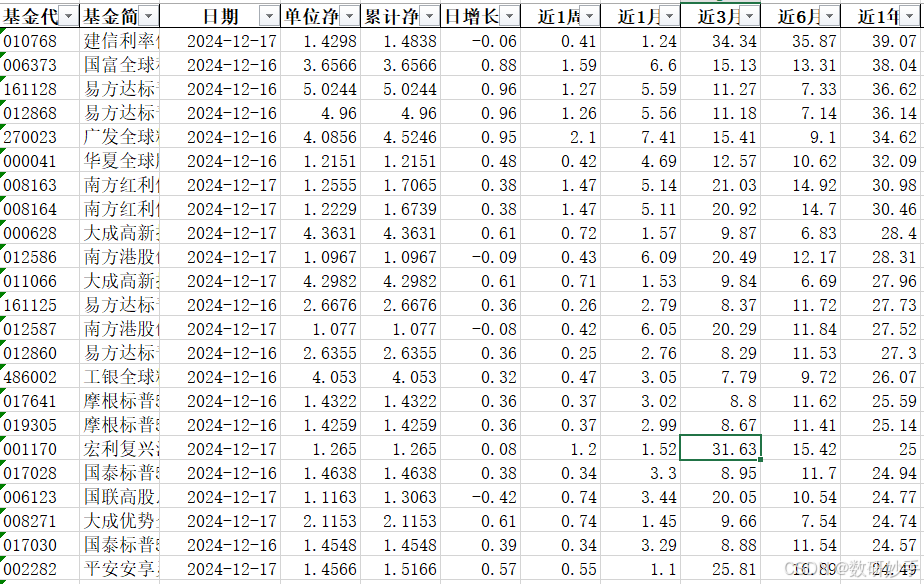Select the 近6月 value 15.42

(801, 449)
